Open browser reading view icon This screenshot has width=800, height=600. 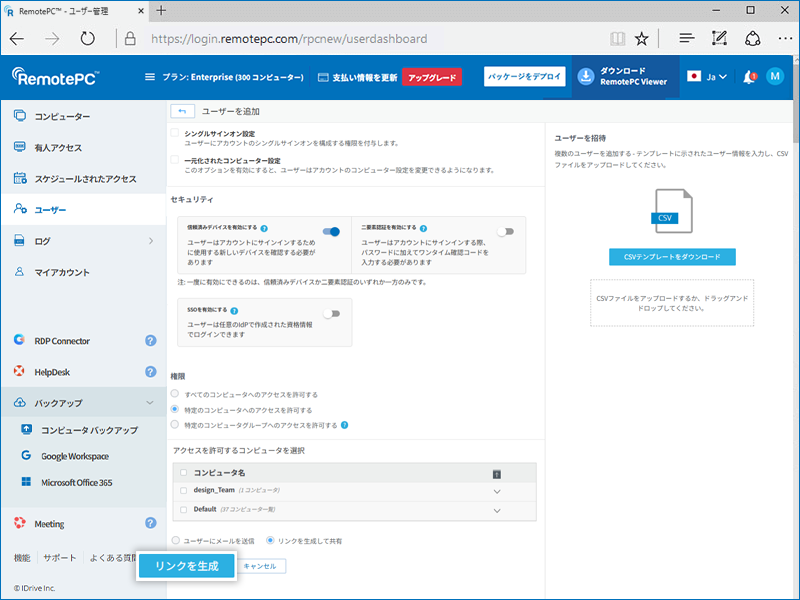point(617,39)
